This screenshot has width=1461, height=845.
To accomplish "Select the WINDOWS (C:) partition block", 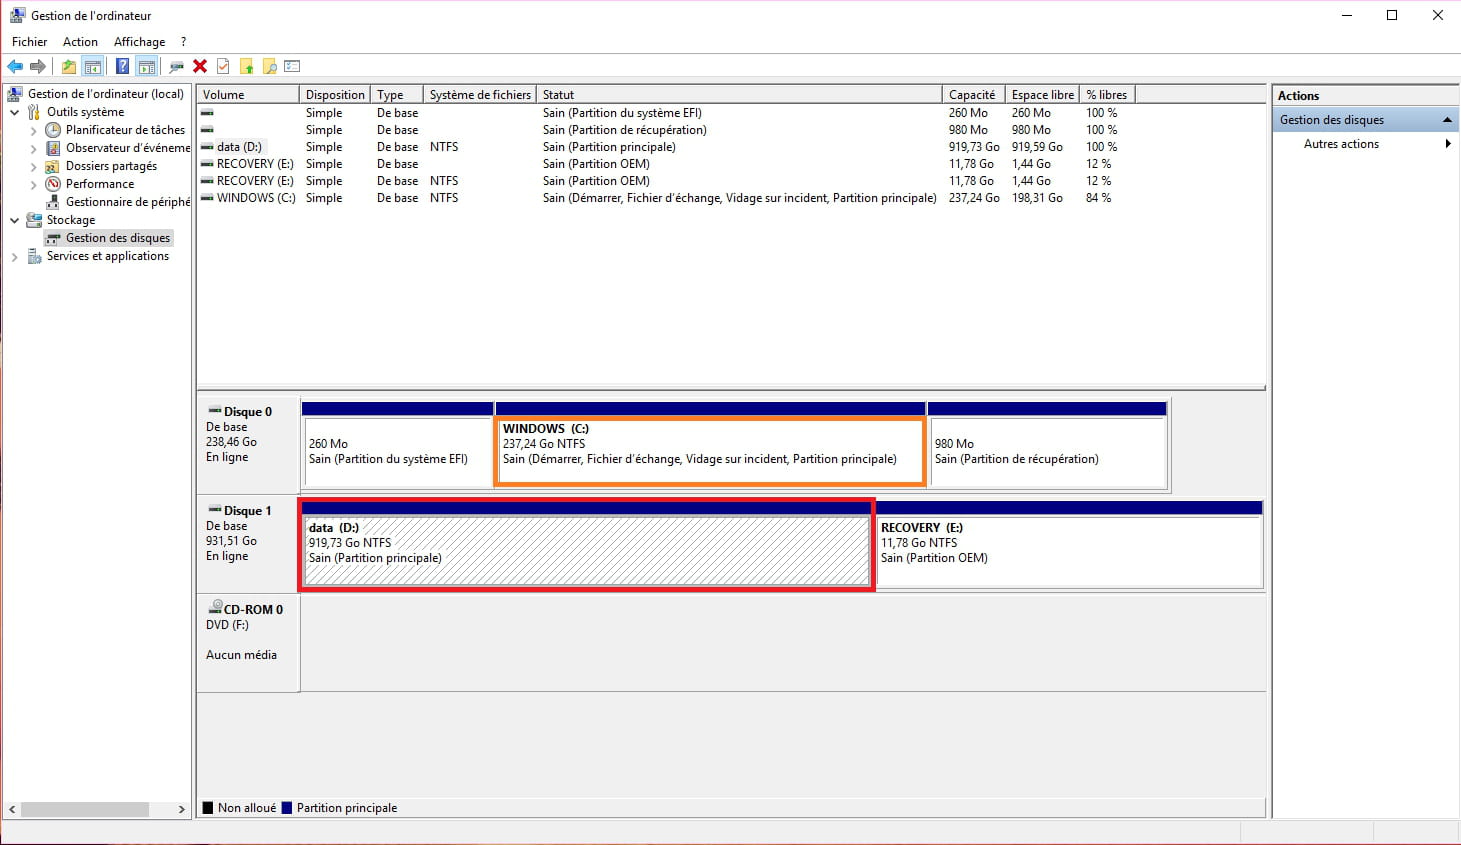I will click(709, 451).
